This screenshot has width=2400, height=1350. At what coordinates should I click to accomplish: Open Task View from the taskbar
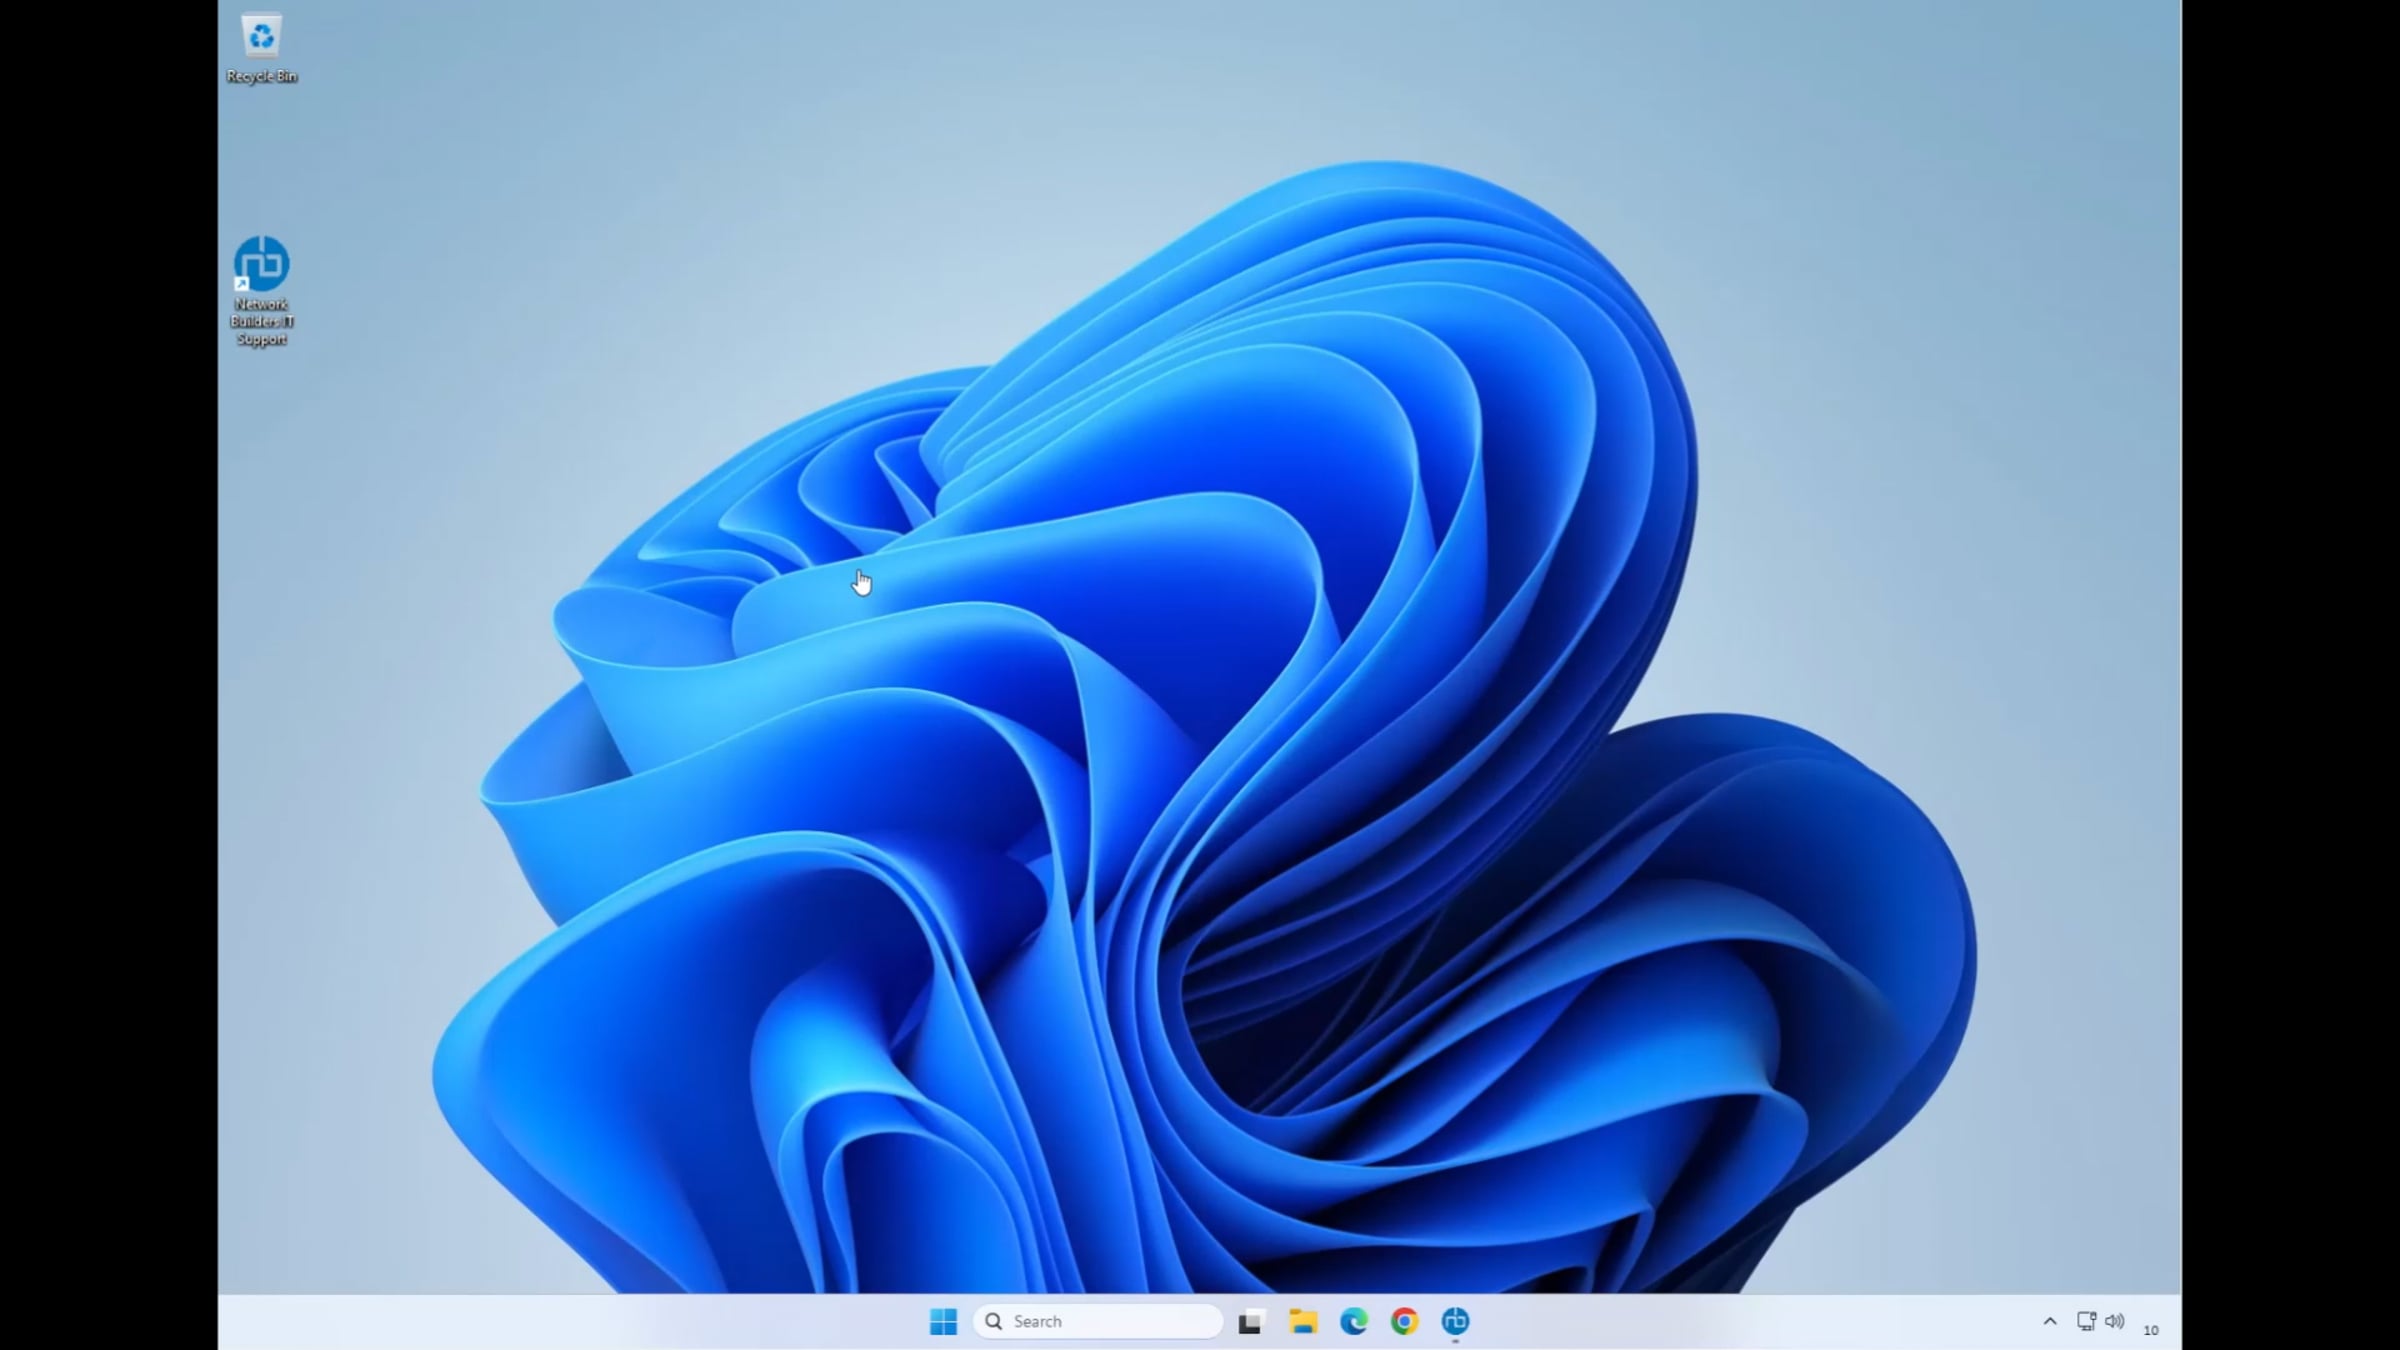point(1250,1322)
